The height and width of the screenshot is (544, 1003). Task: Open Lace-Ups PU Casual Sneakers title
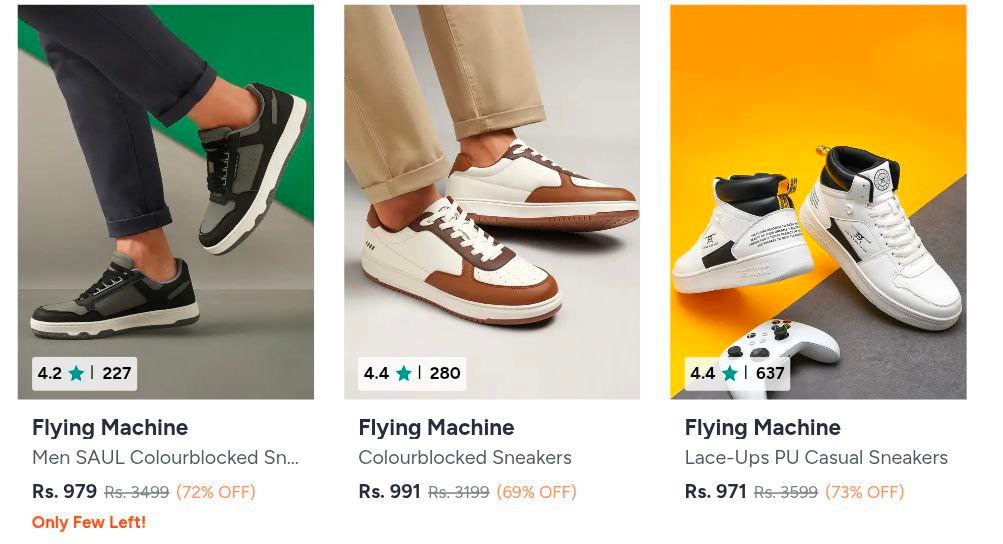point(816,458)
